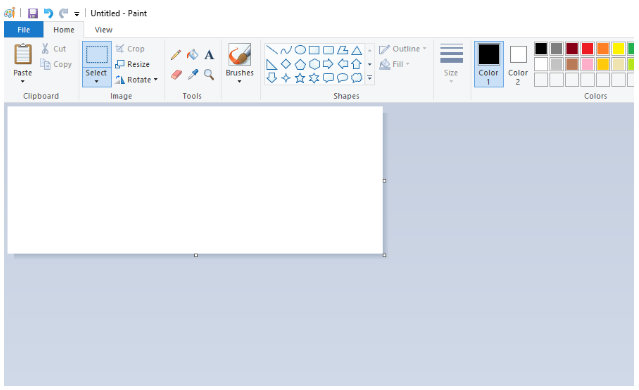
Task: Choose the Right arrow shape
Action: coord(328,64)
